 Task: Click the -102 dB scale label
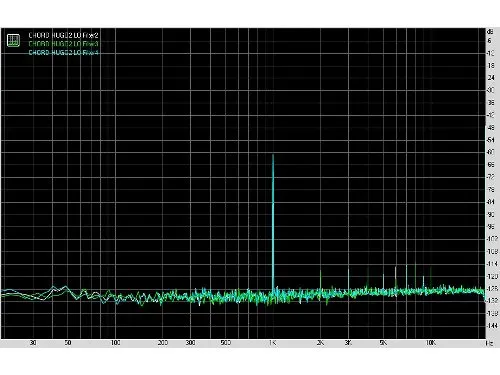(492, 239)
